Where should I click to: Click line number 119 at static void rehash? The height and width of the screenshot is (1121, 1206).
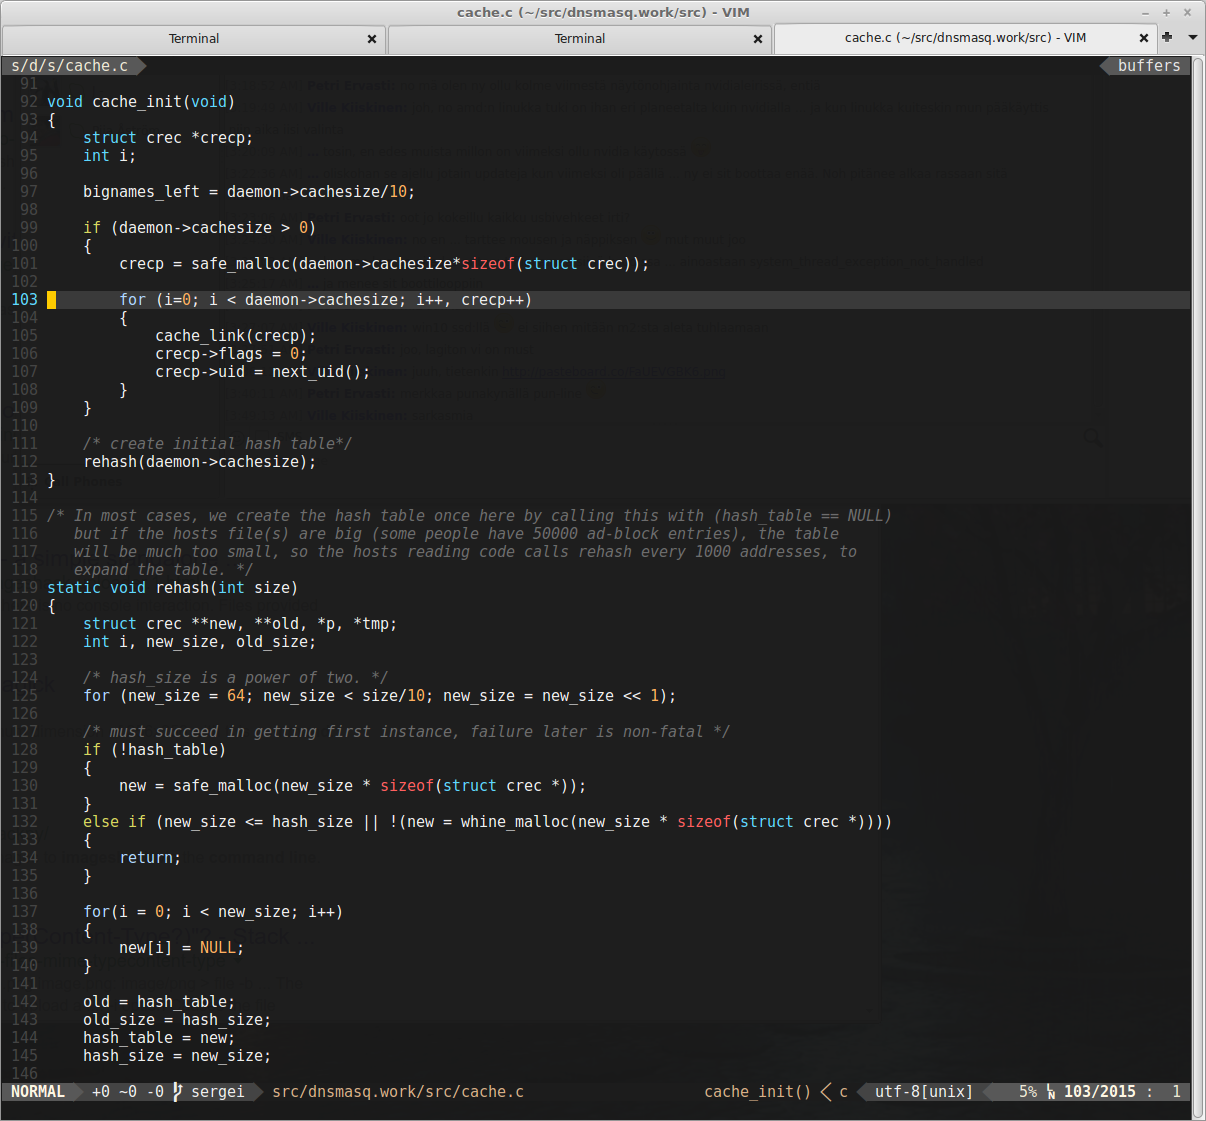25,588
